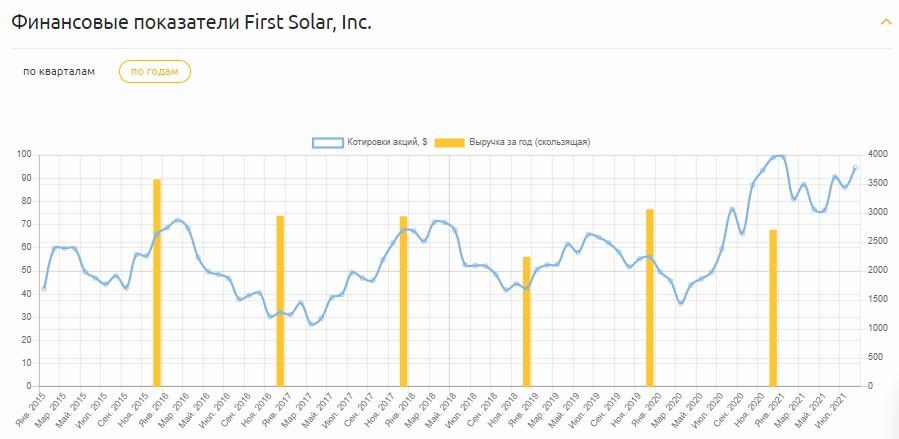Click the blue stock quote legend swatch
This screenshot has height=439, width=899.
tap(327, 142)
